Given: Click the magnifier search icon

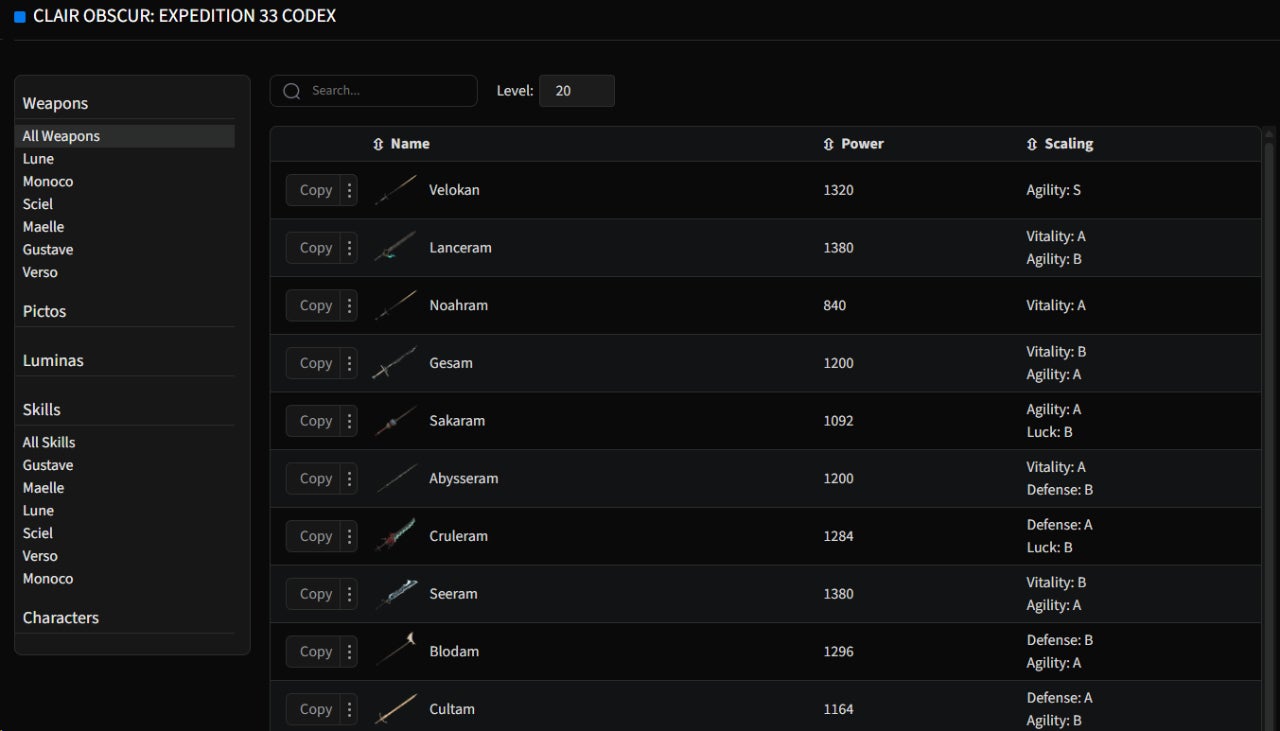Looking at the screenshot, I should point(292,91).
